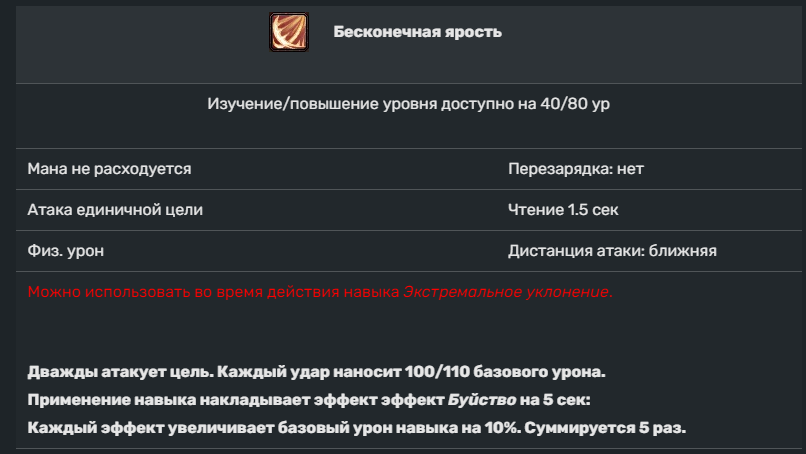This screenshot has height=454, width=806.
Task: Click the 'Каждый эффект увеличивает' sentence
Action: pyautogui.click(x=140, y=427)
